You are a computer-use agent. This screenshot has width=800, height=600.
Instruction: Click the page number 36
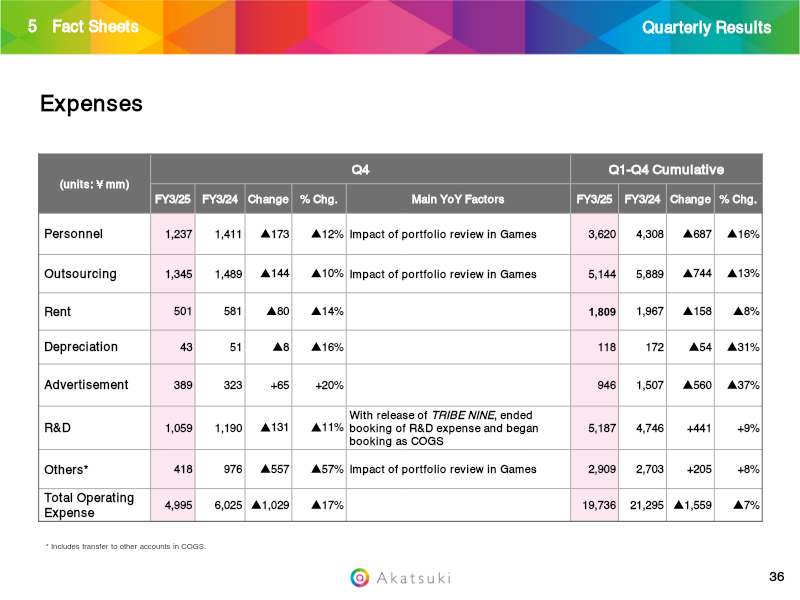click(x=776, y=577)
